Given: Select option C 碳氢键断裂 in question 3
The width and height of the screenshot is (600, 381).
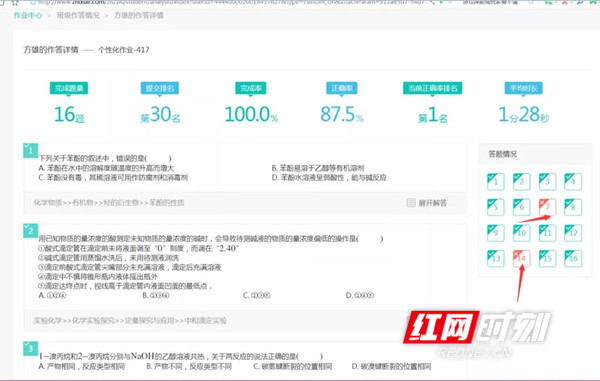Looking at the screenshot, I should coord(293,366).
